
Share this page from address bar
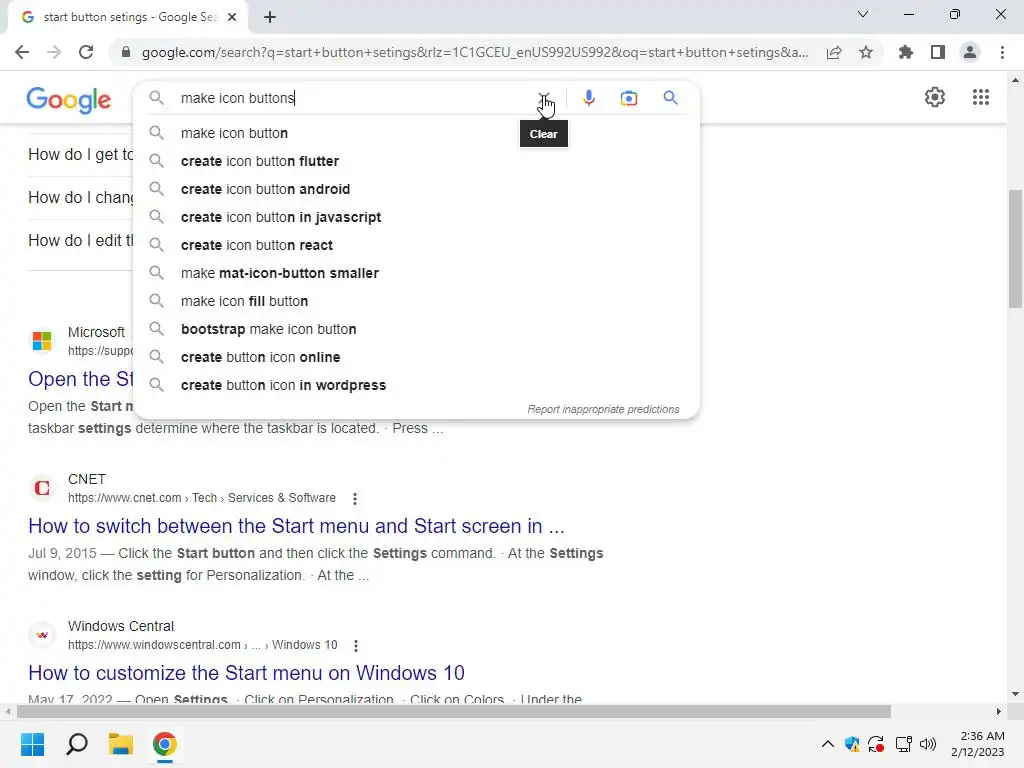click(833, 52)
